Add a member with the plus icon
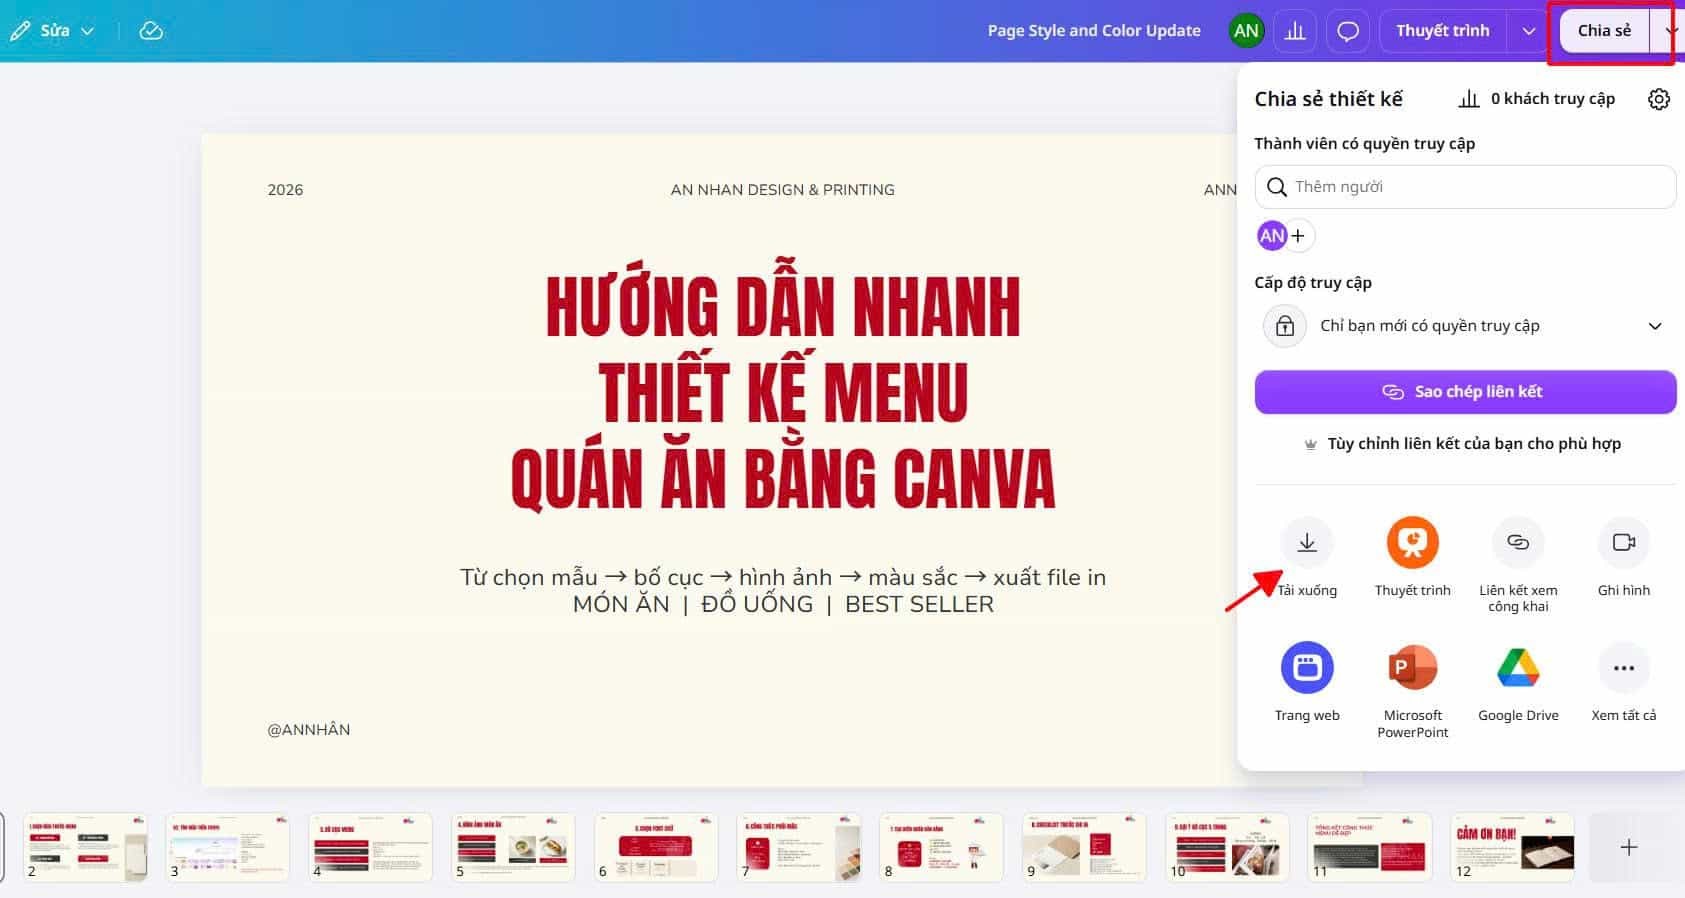1685x898 pixels. point(1298,236)
